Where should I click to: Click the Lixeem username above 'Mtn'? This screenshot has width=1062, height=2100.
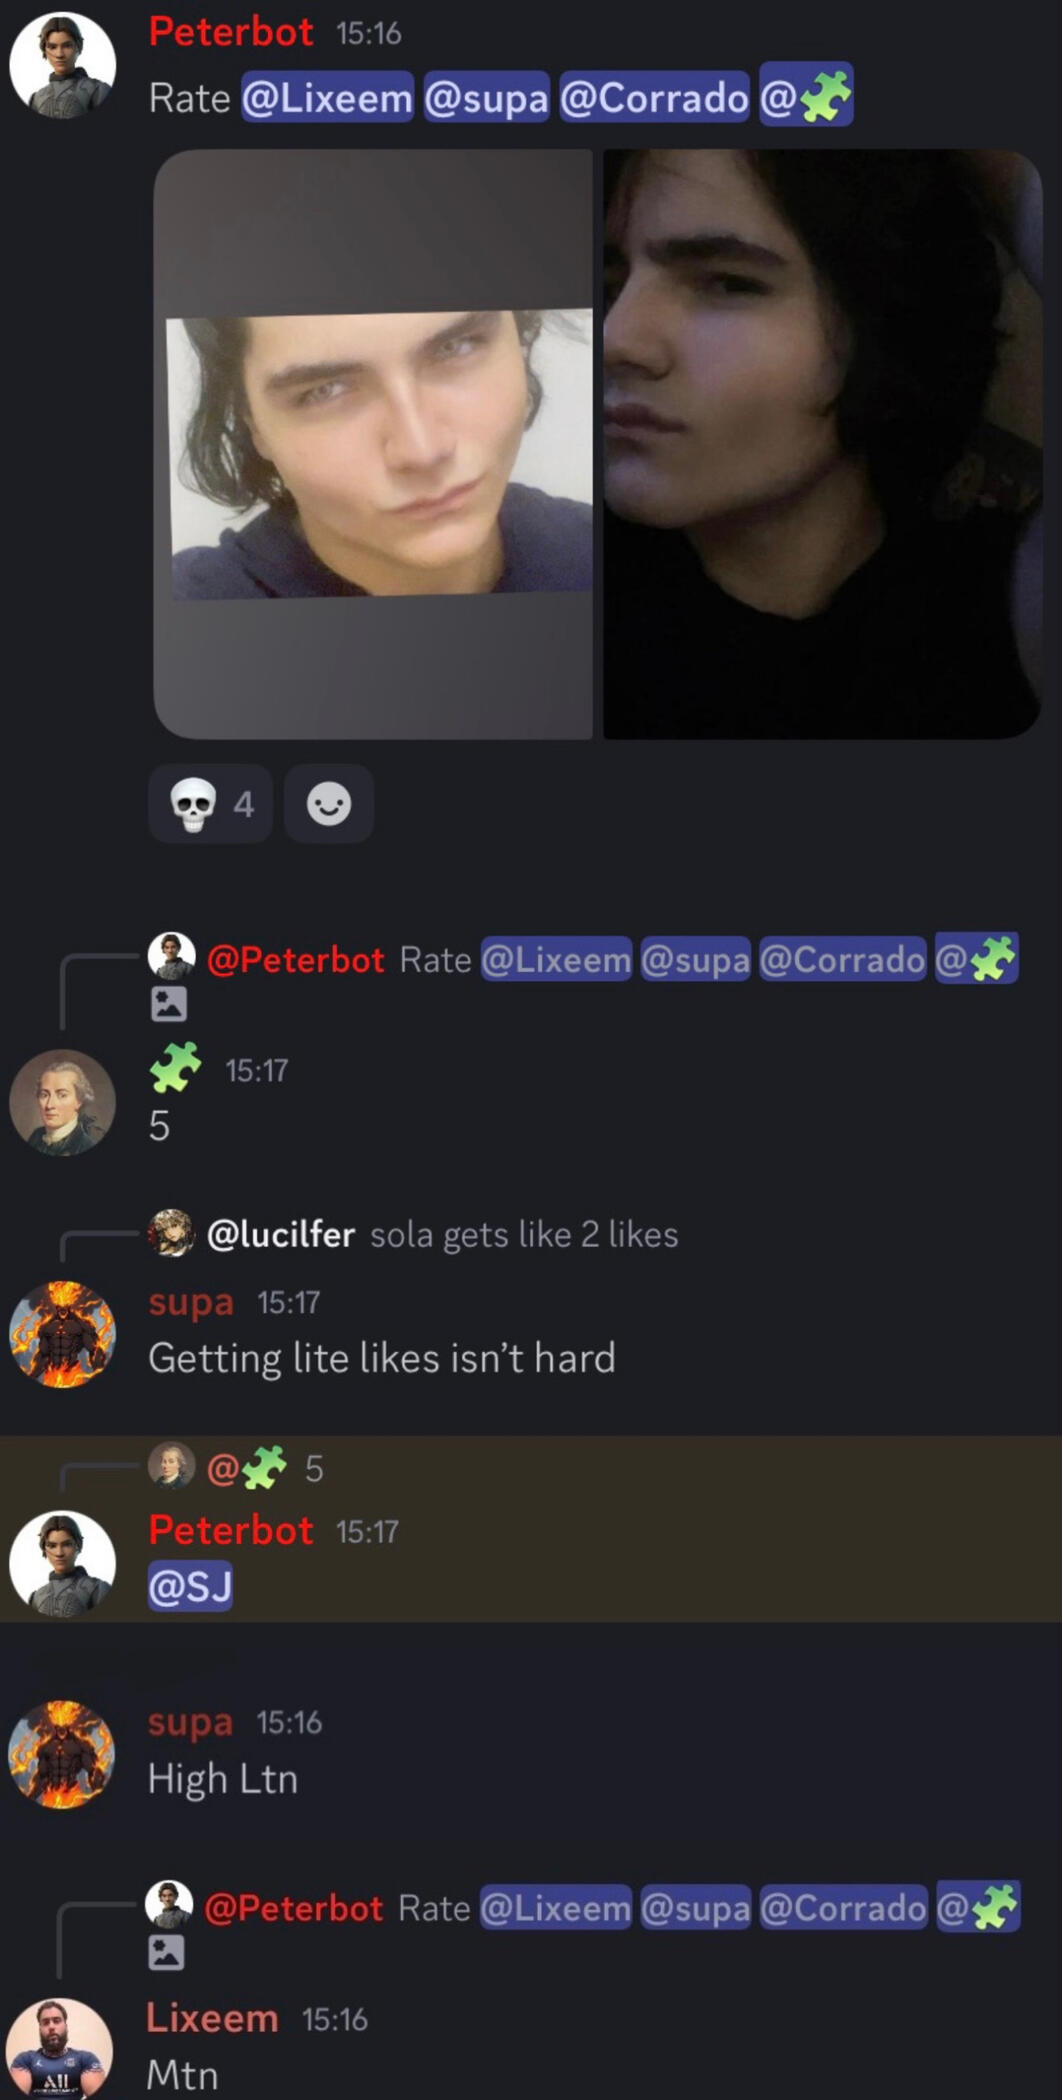point(212,2018)
